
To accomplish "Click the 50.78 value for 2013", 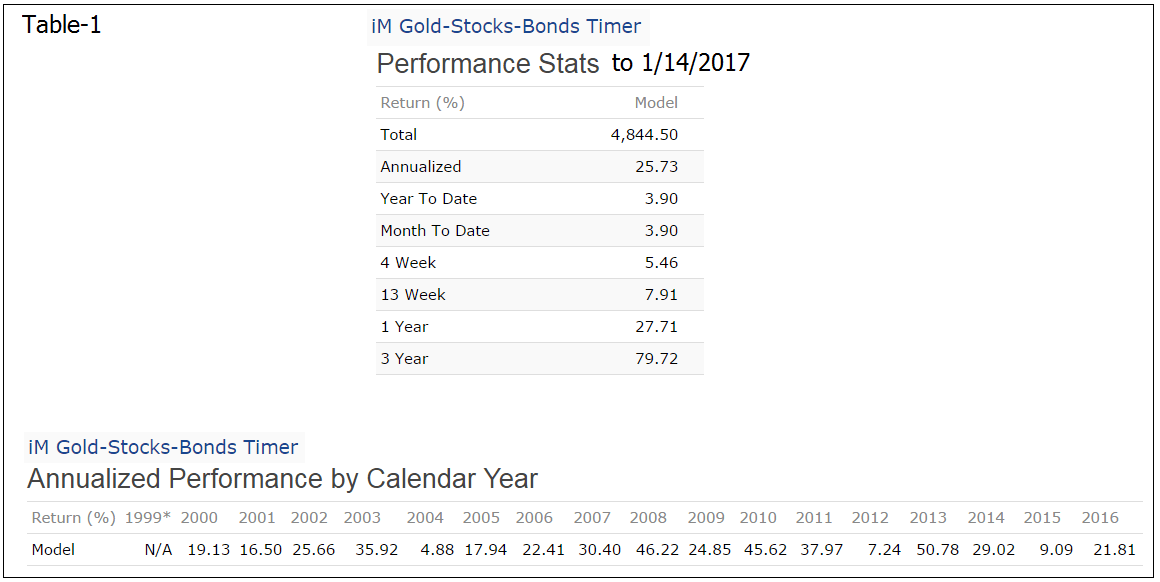I will [937, 550].
